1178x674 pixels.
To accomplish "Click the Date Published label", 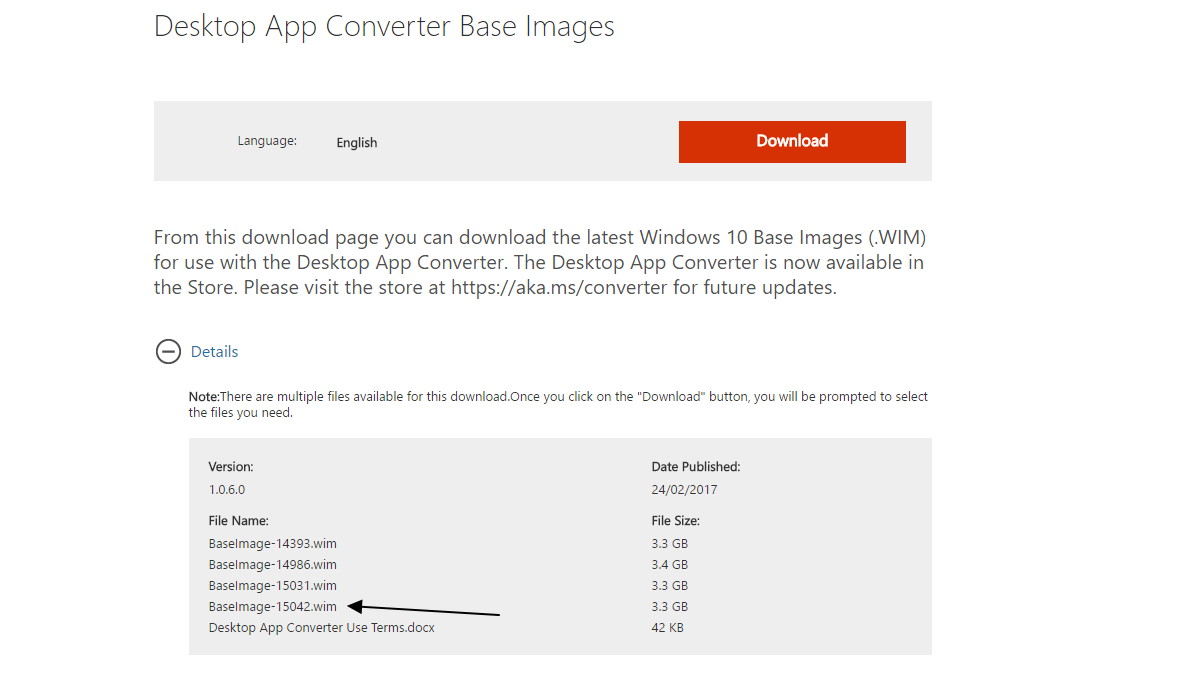I will (696, 467).
